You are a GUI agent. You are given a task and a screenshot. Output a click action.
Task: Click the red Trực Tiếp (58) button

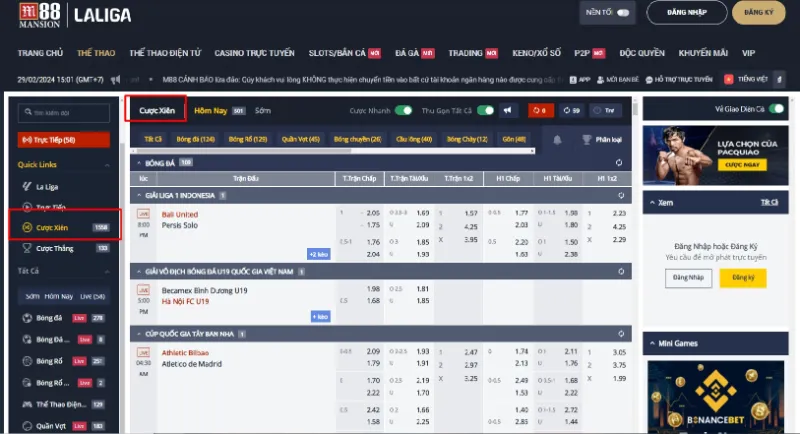(64, 140)
